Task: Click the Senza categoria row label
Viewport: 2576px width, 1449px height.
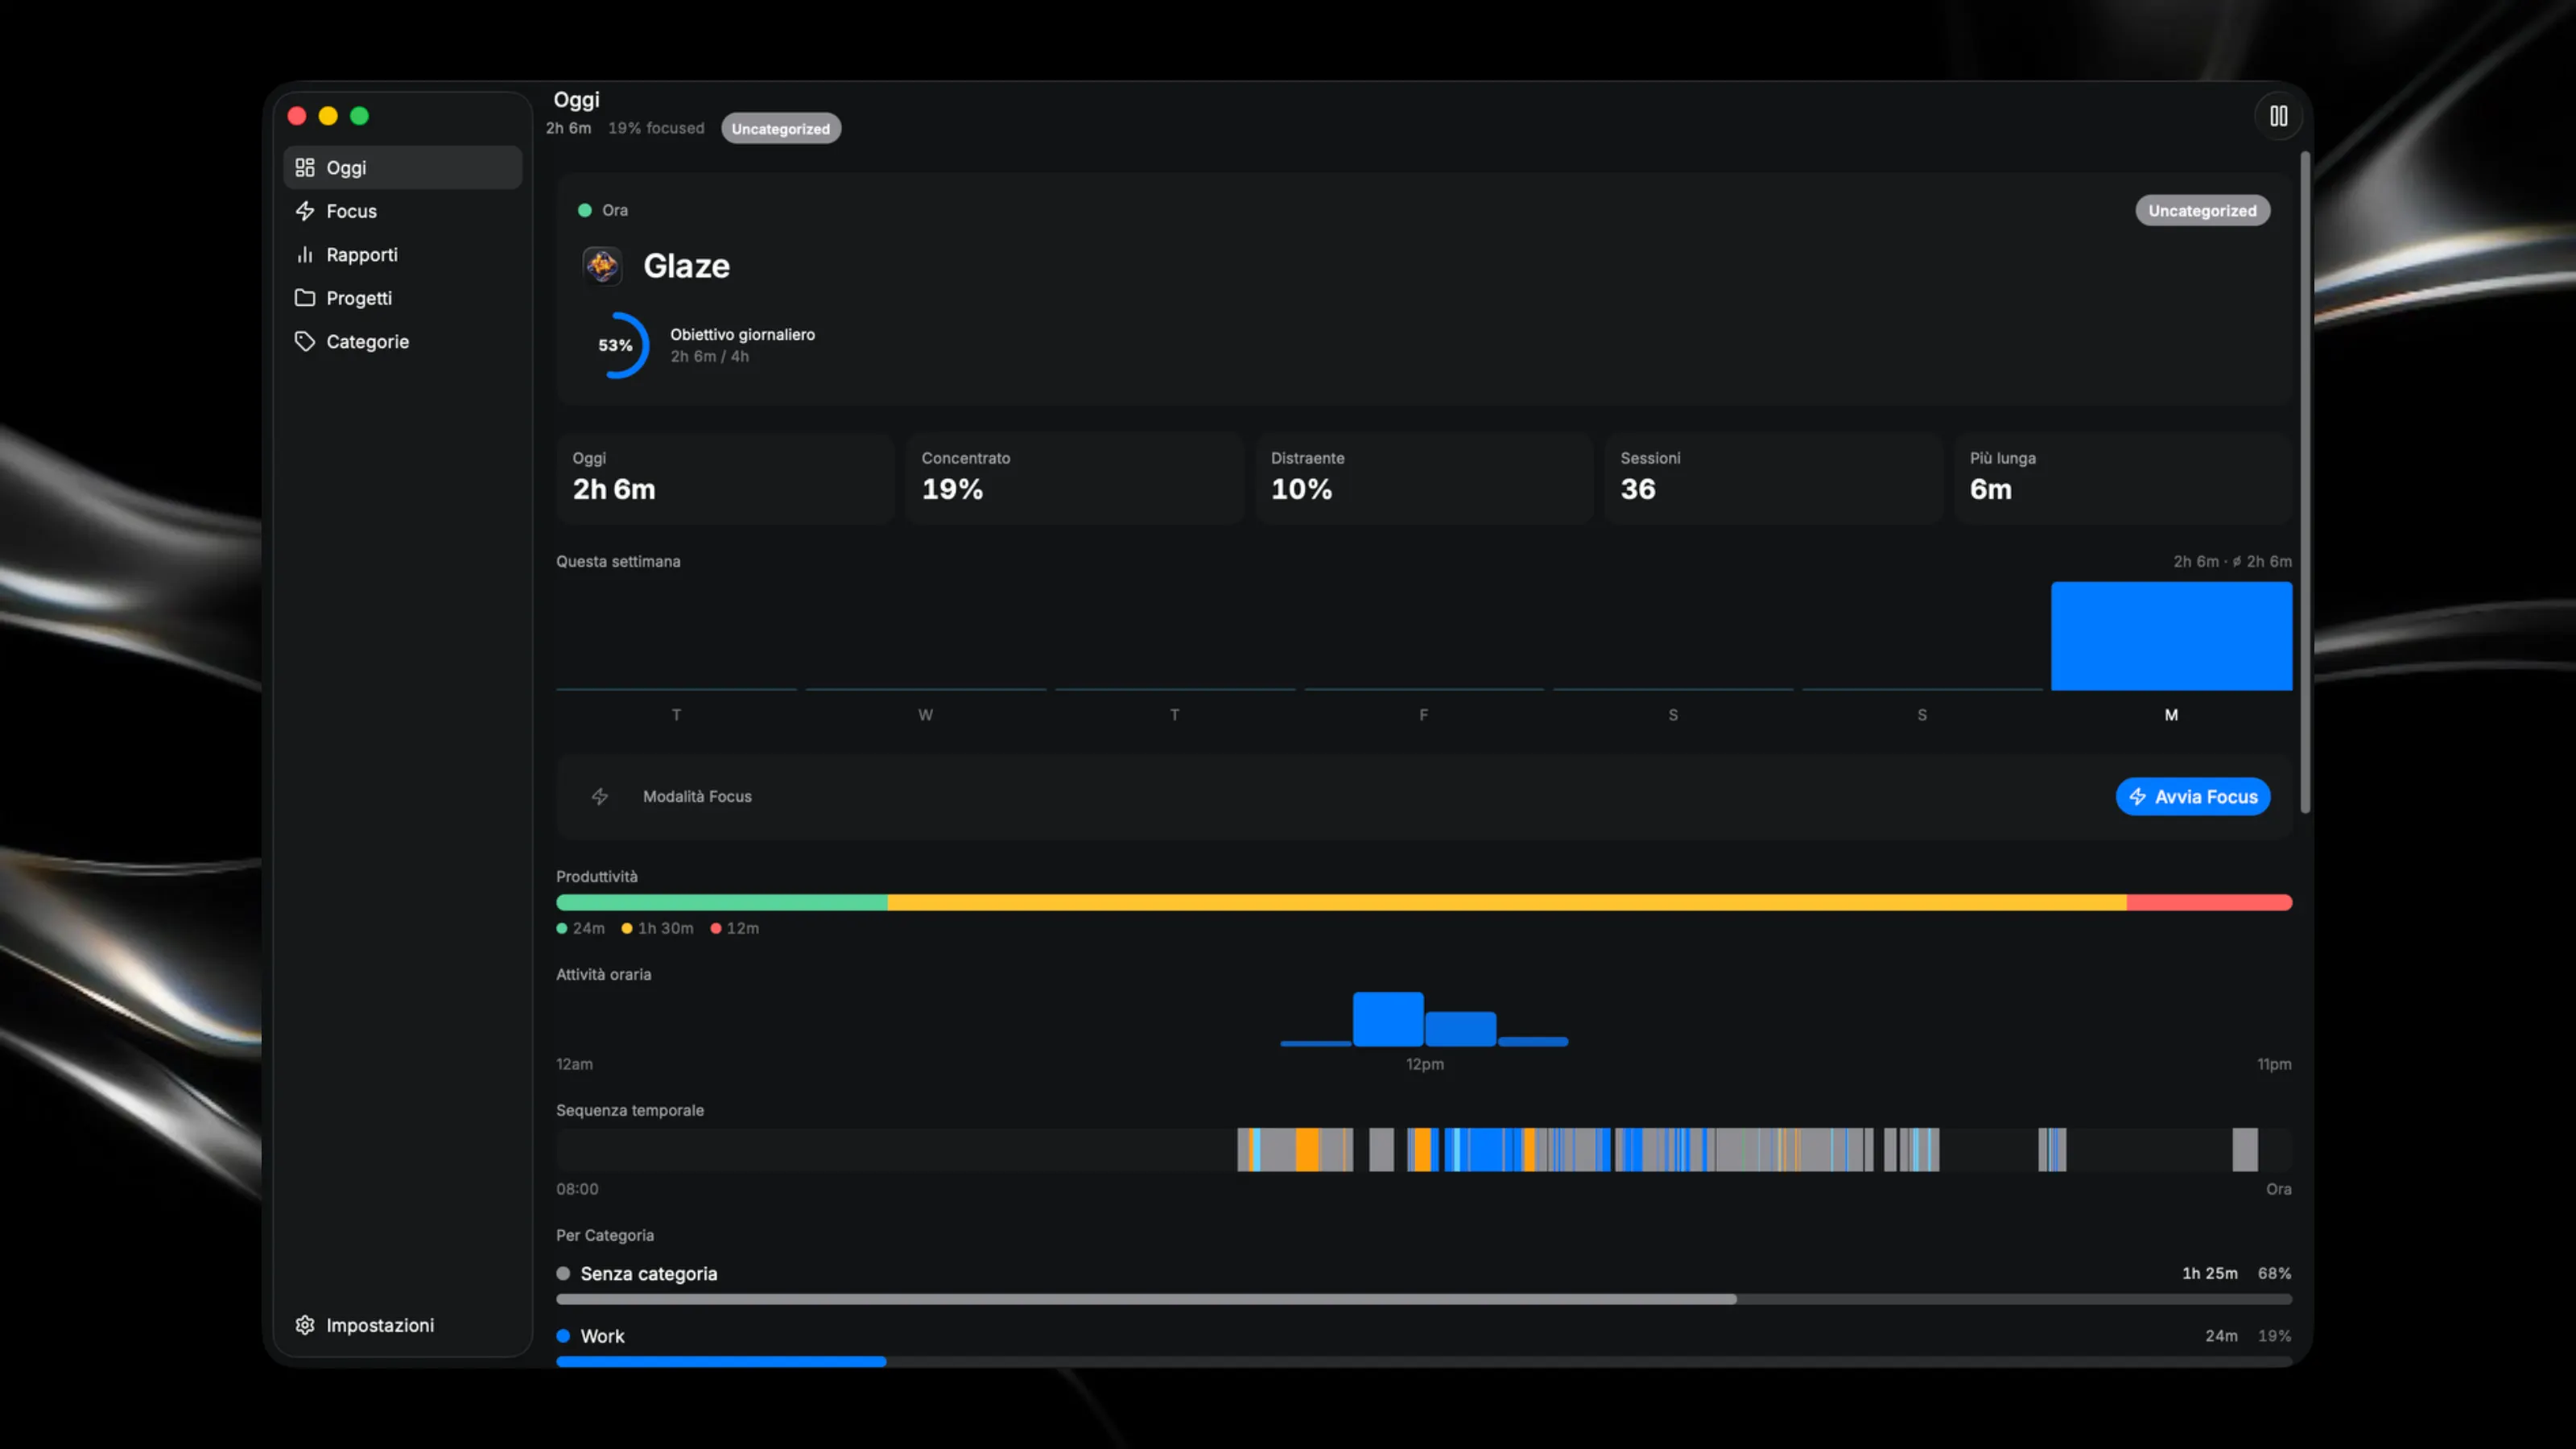Action: 649,1273
